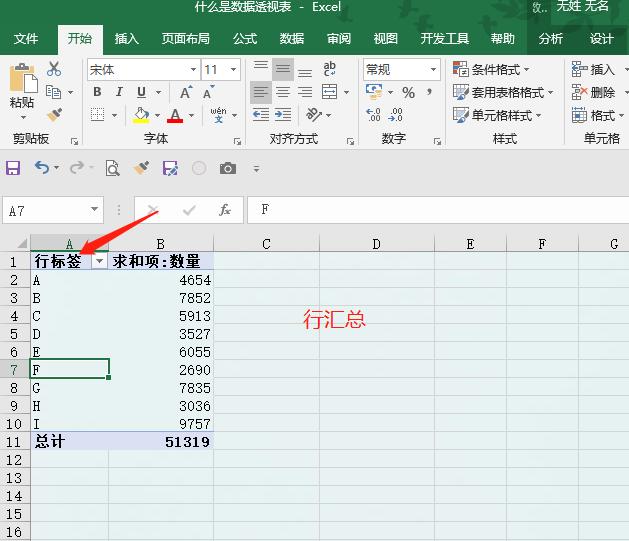Image resolution: width=629 pixels, height=541 pixels.
Task: Apply comma style number format
Action: click(429, 93)
